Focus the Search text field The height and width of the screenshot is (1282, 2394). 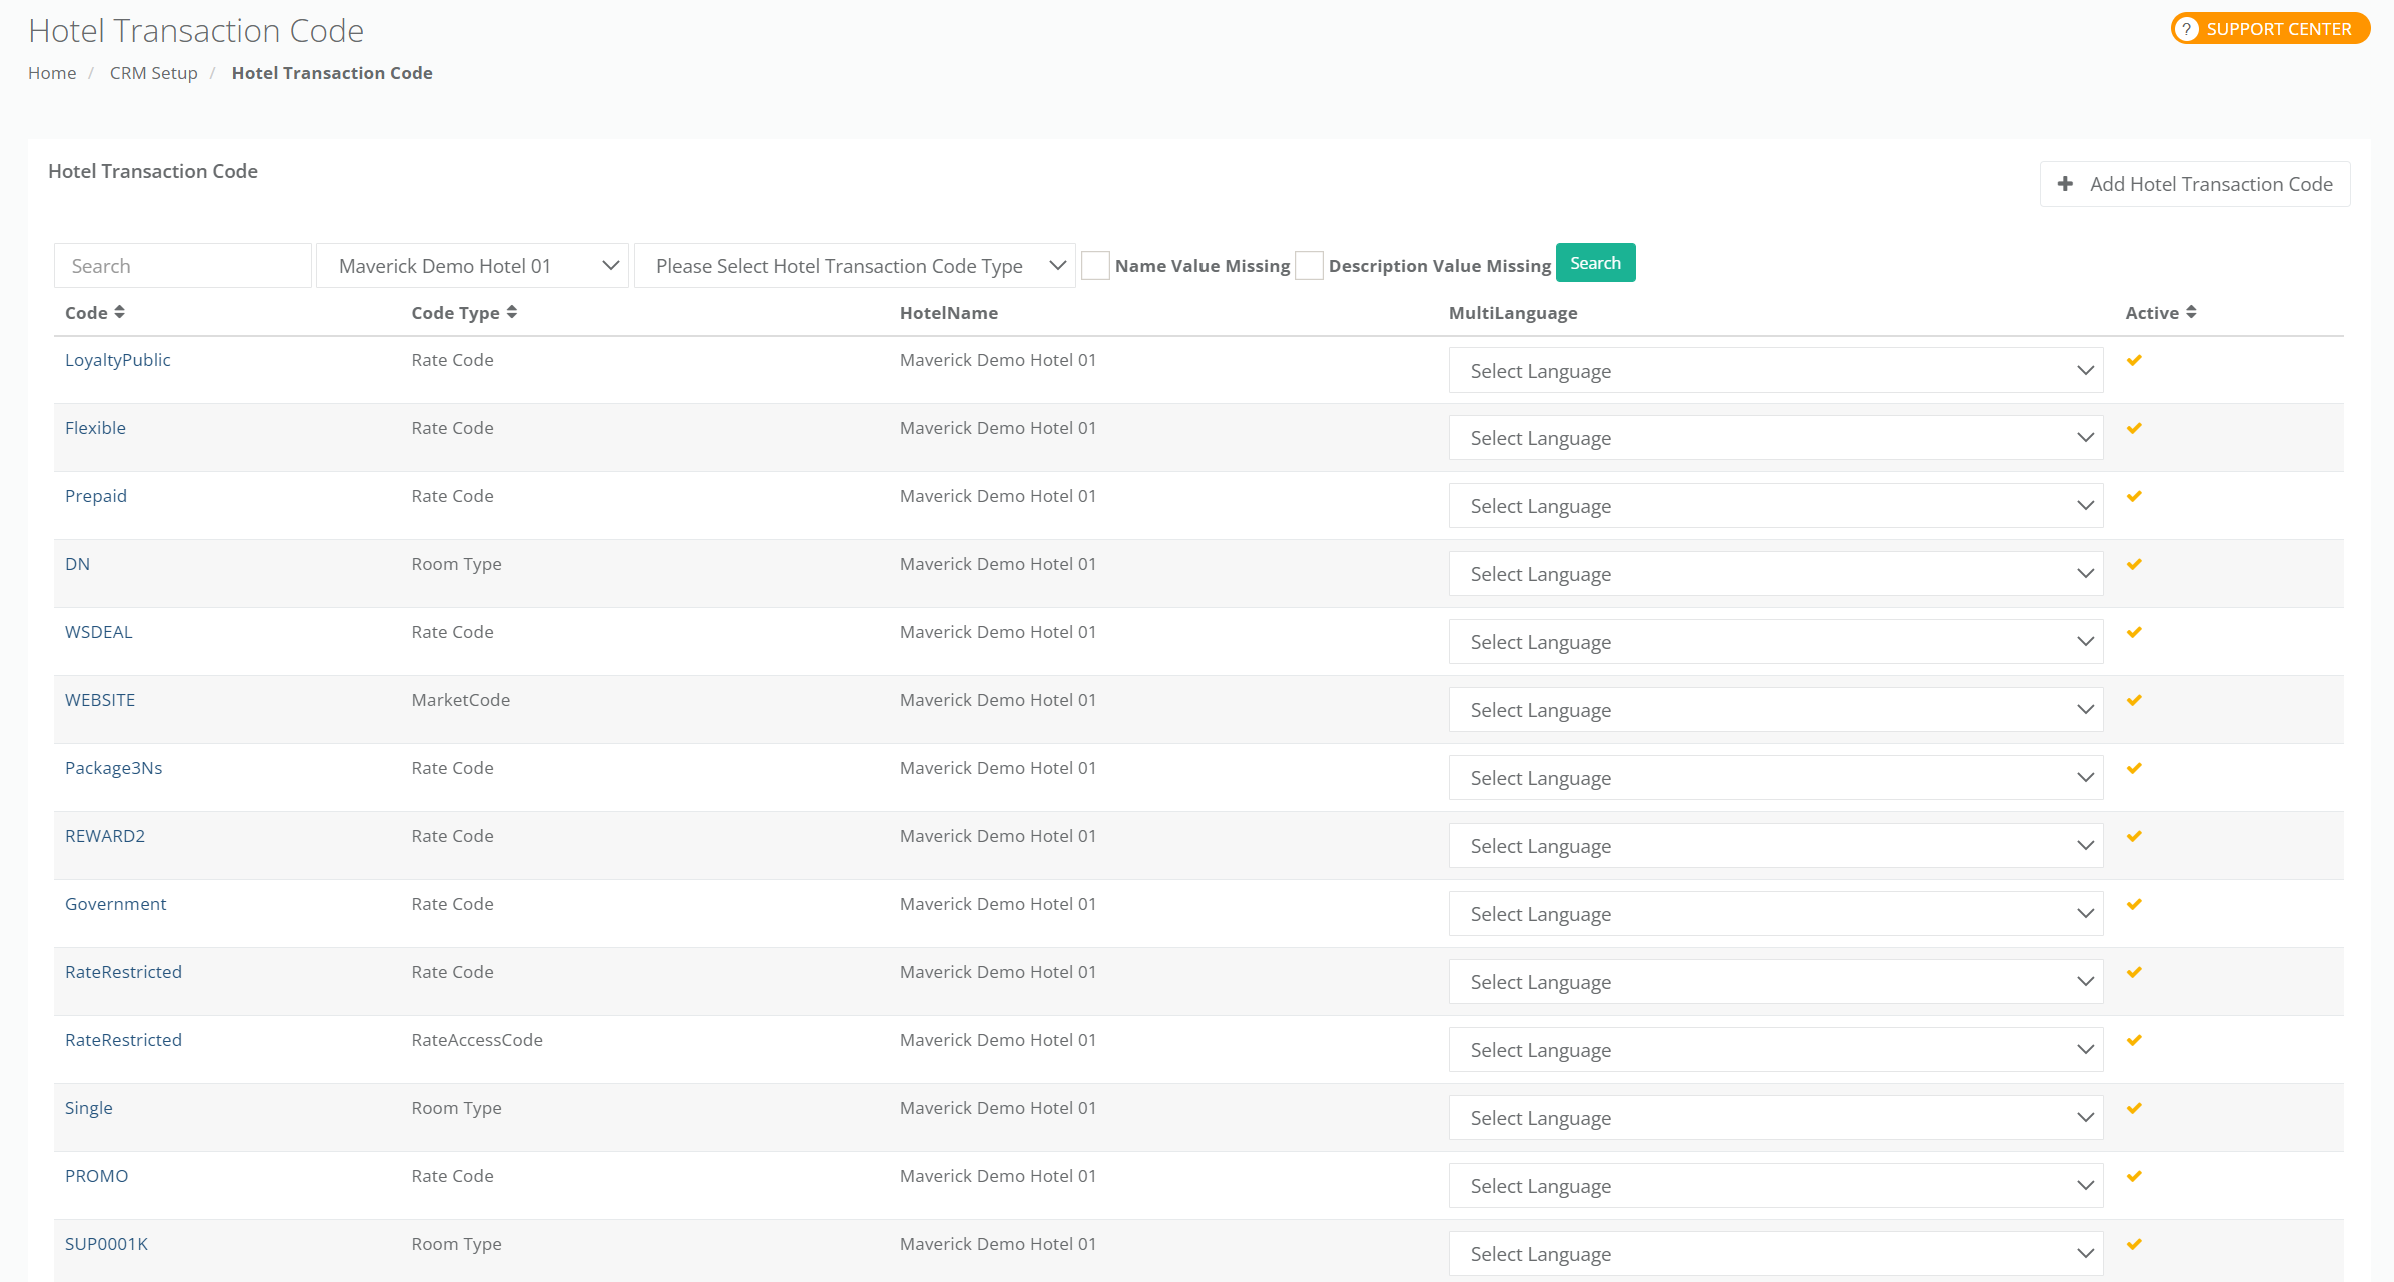click(183, 266)
